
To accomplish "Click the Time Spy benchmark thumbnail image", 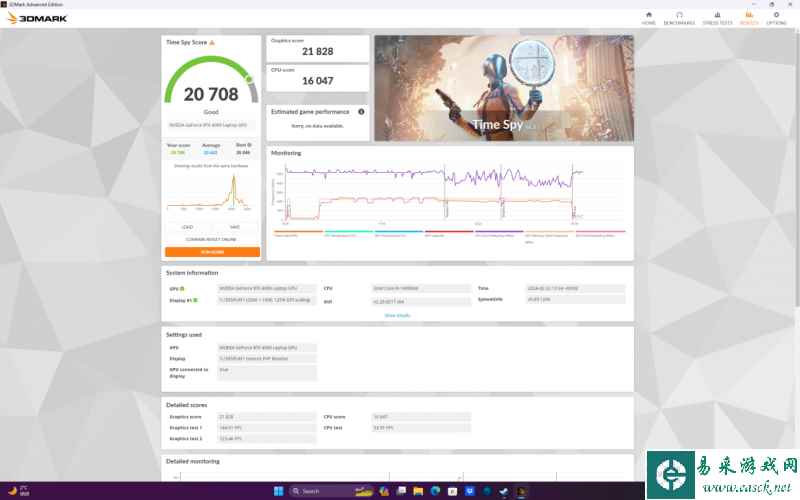I will (504, 88).
